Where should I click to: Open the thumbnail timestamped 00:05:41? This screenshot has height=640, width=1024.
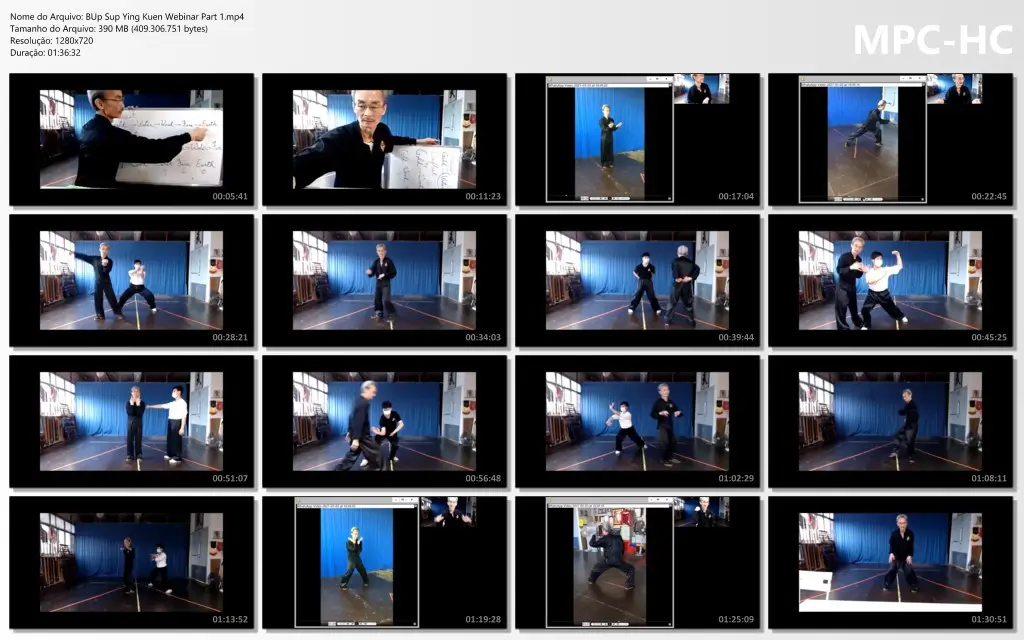[131, 139]
